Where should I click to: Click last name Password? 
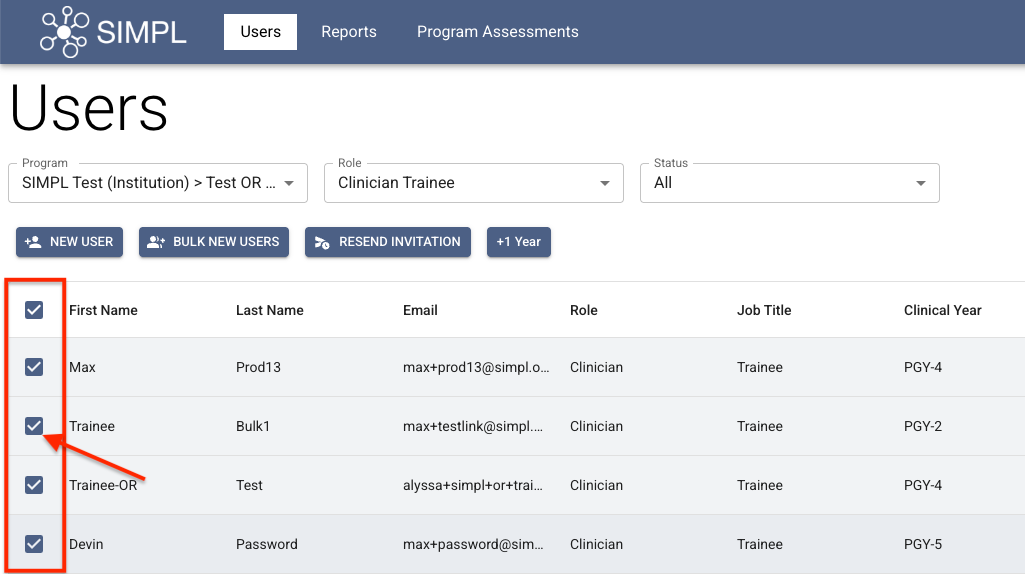click(x=267, y=544)
